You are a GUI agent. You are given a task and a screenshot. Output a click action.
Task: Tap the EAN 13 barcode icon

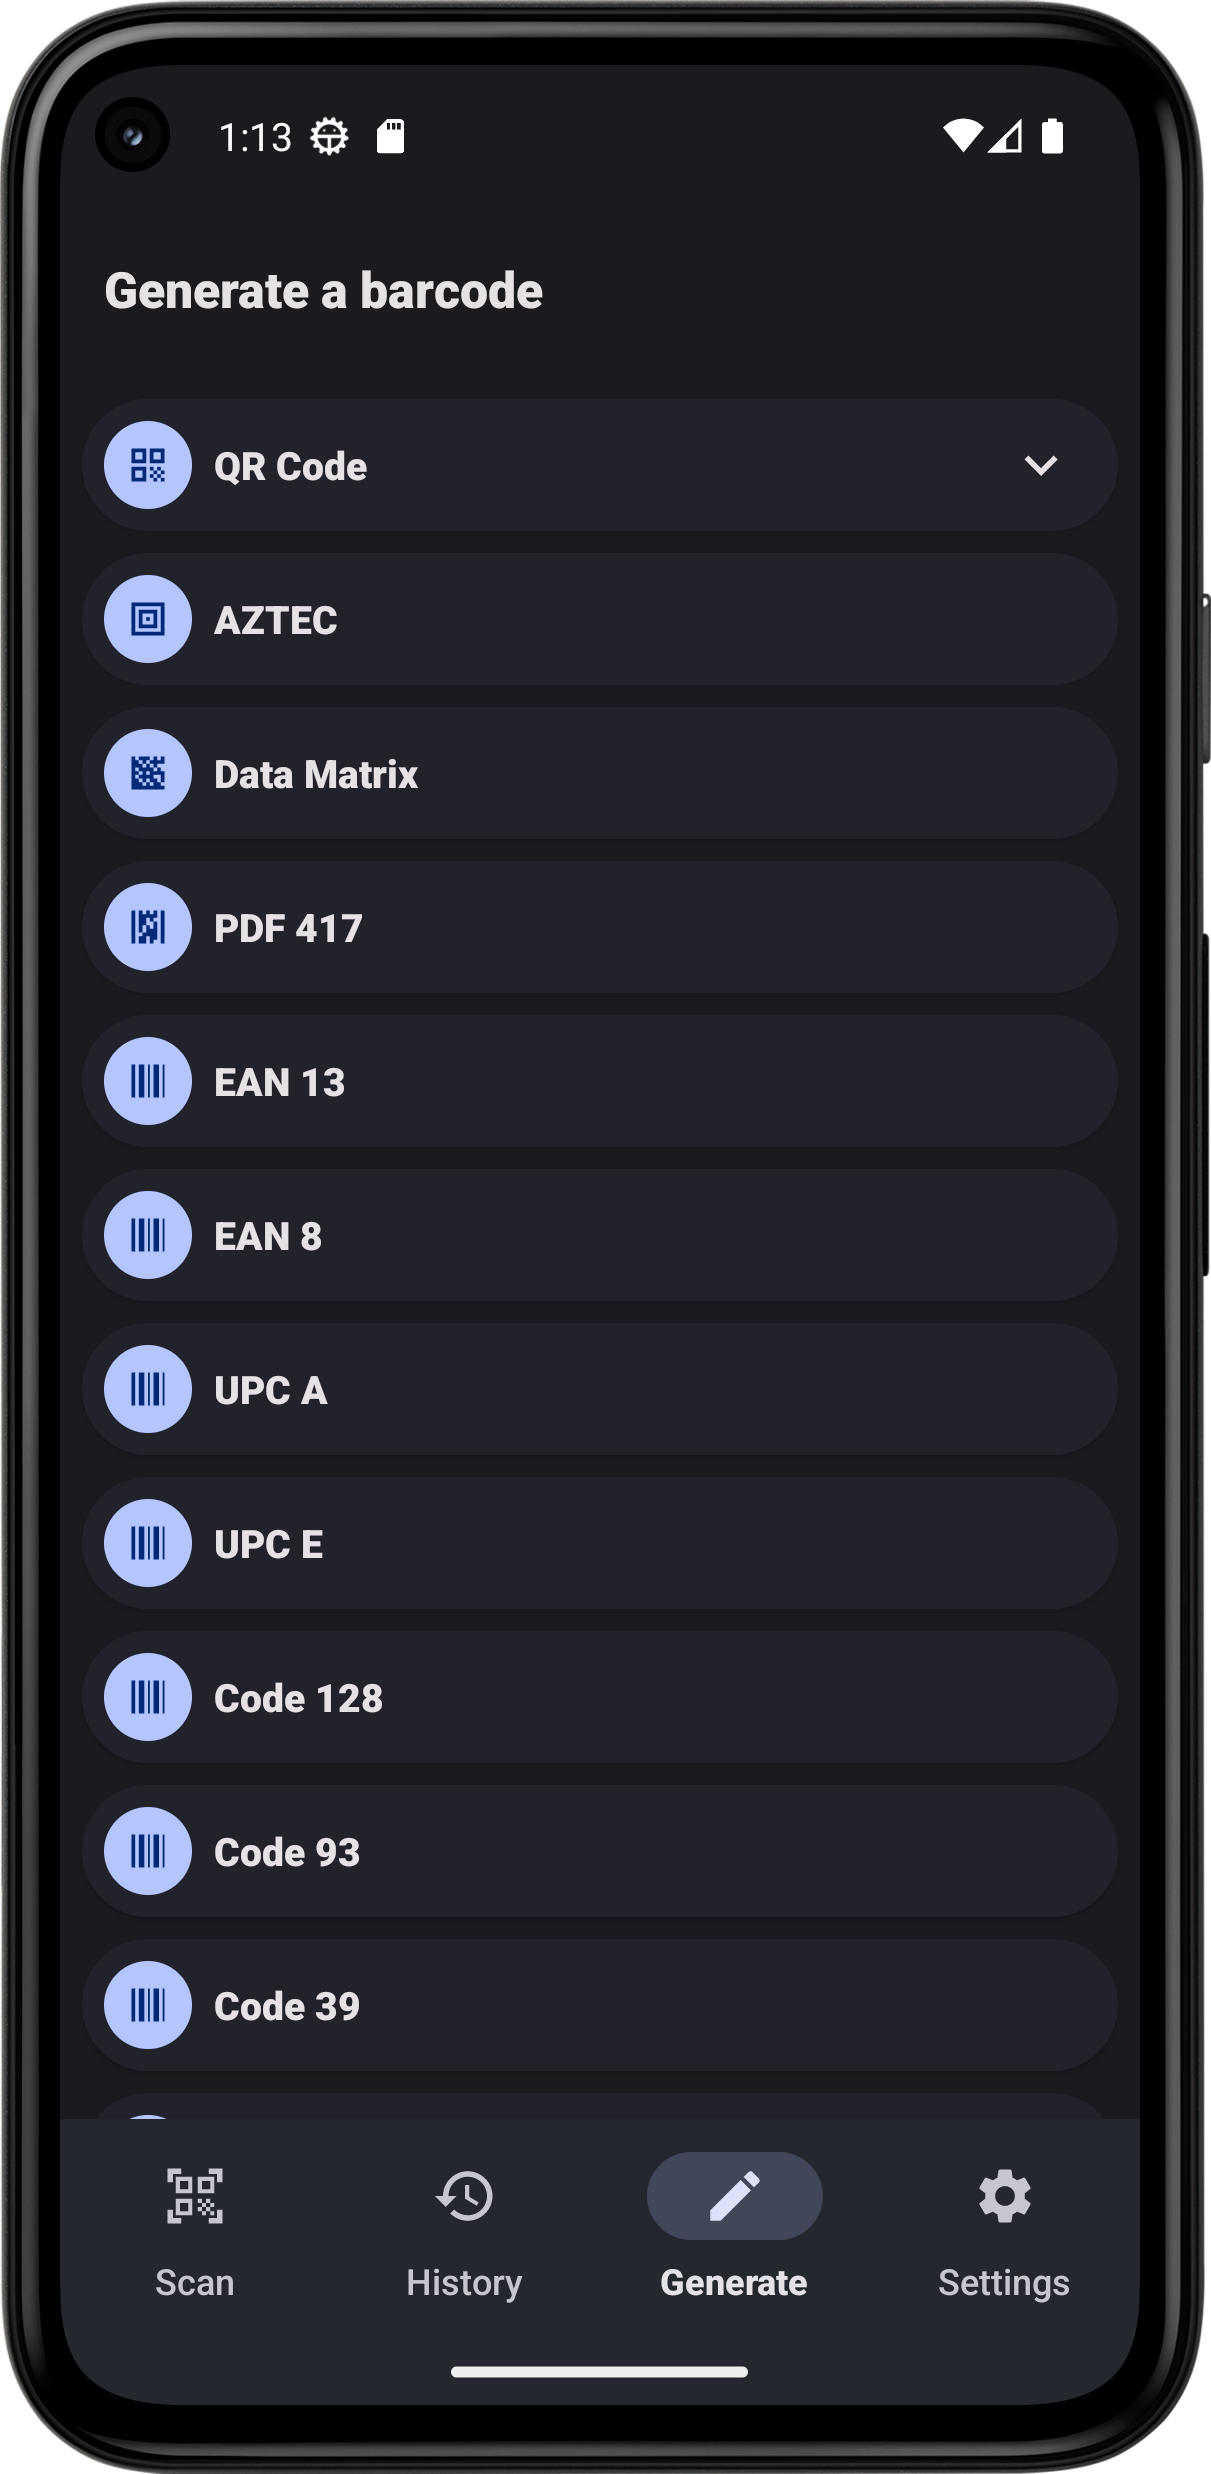pyautogui.click(x=148, y=1081)
